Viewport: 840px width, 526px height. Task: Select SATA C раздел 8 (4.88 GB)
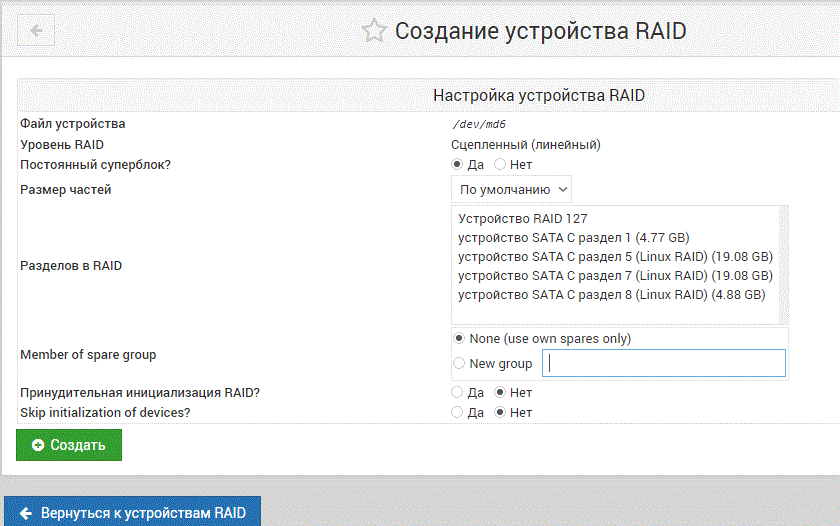611,295
